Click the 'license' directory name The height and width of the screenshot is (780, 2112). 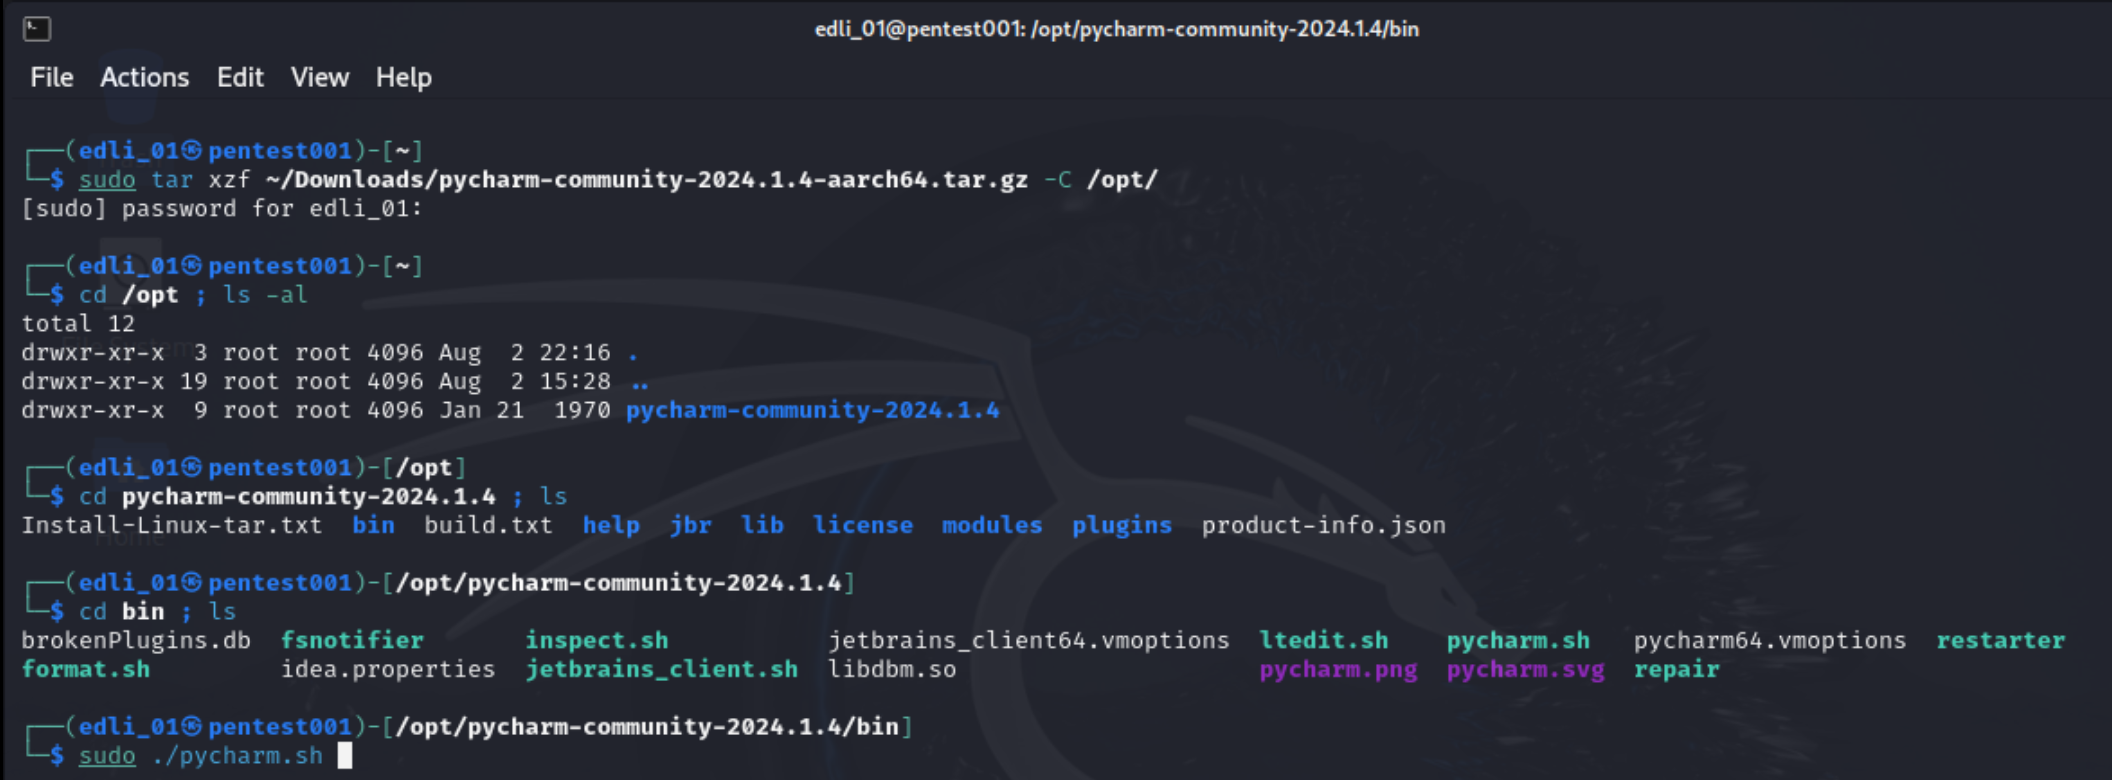(x=862, y=525)
